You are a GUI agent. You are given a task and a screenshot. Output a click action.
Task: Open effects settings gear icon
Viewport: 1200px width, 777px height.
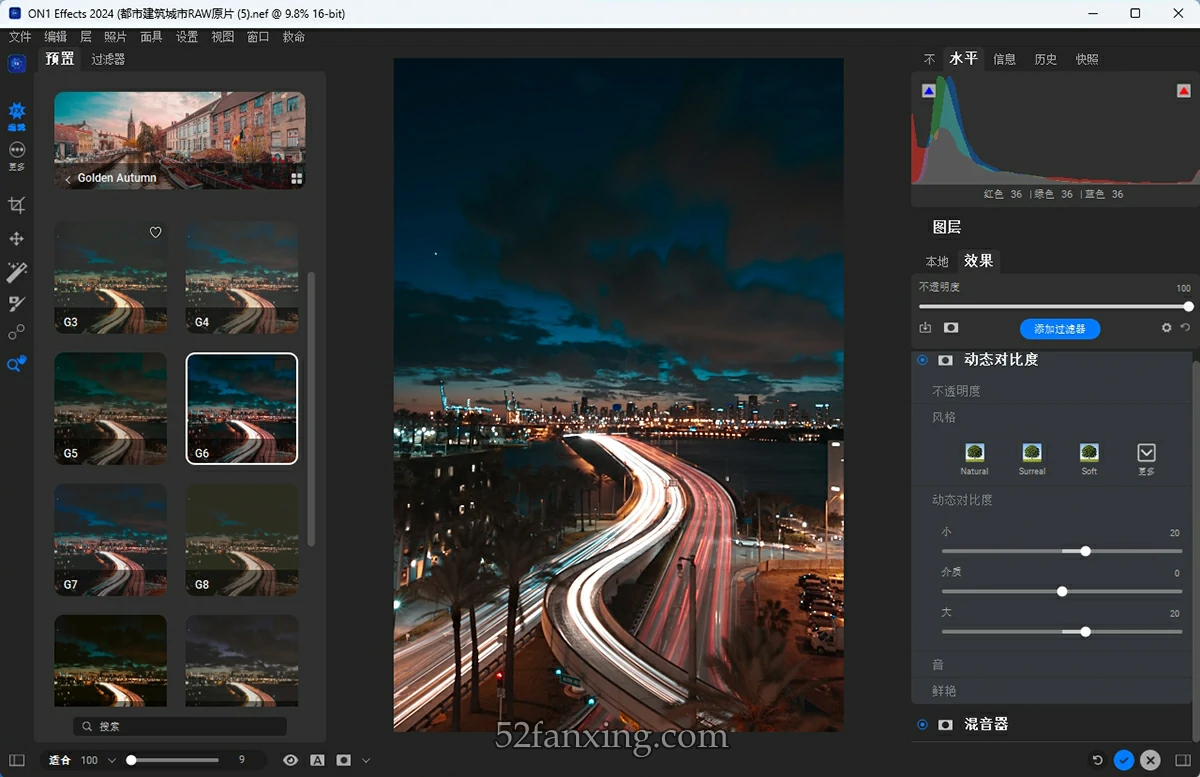[x=1166, y=328]
